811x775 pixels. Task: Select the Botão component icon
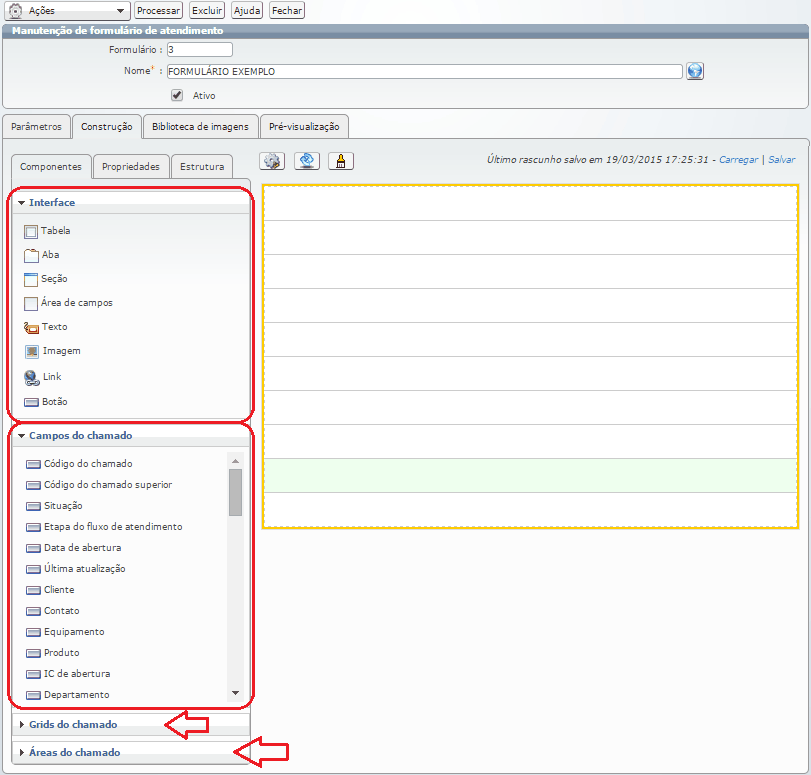click(31, 402)
